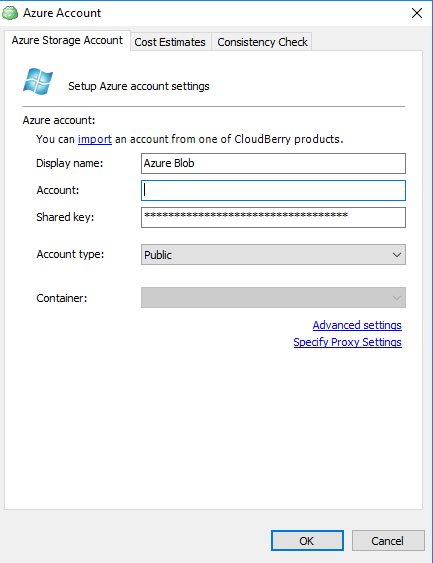Confirm with the OK button
Viewport: 433px width, 563px height.
pos(307,540)
